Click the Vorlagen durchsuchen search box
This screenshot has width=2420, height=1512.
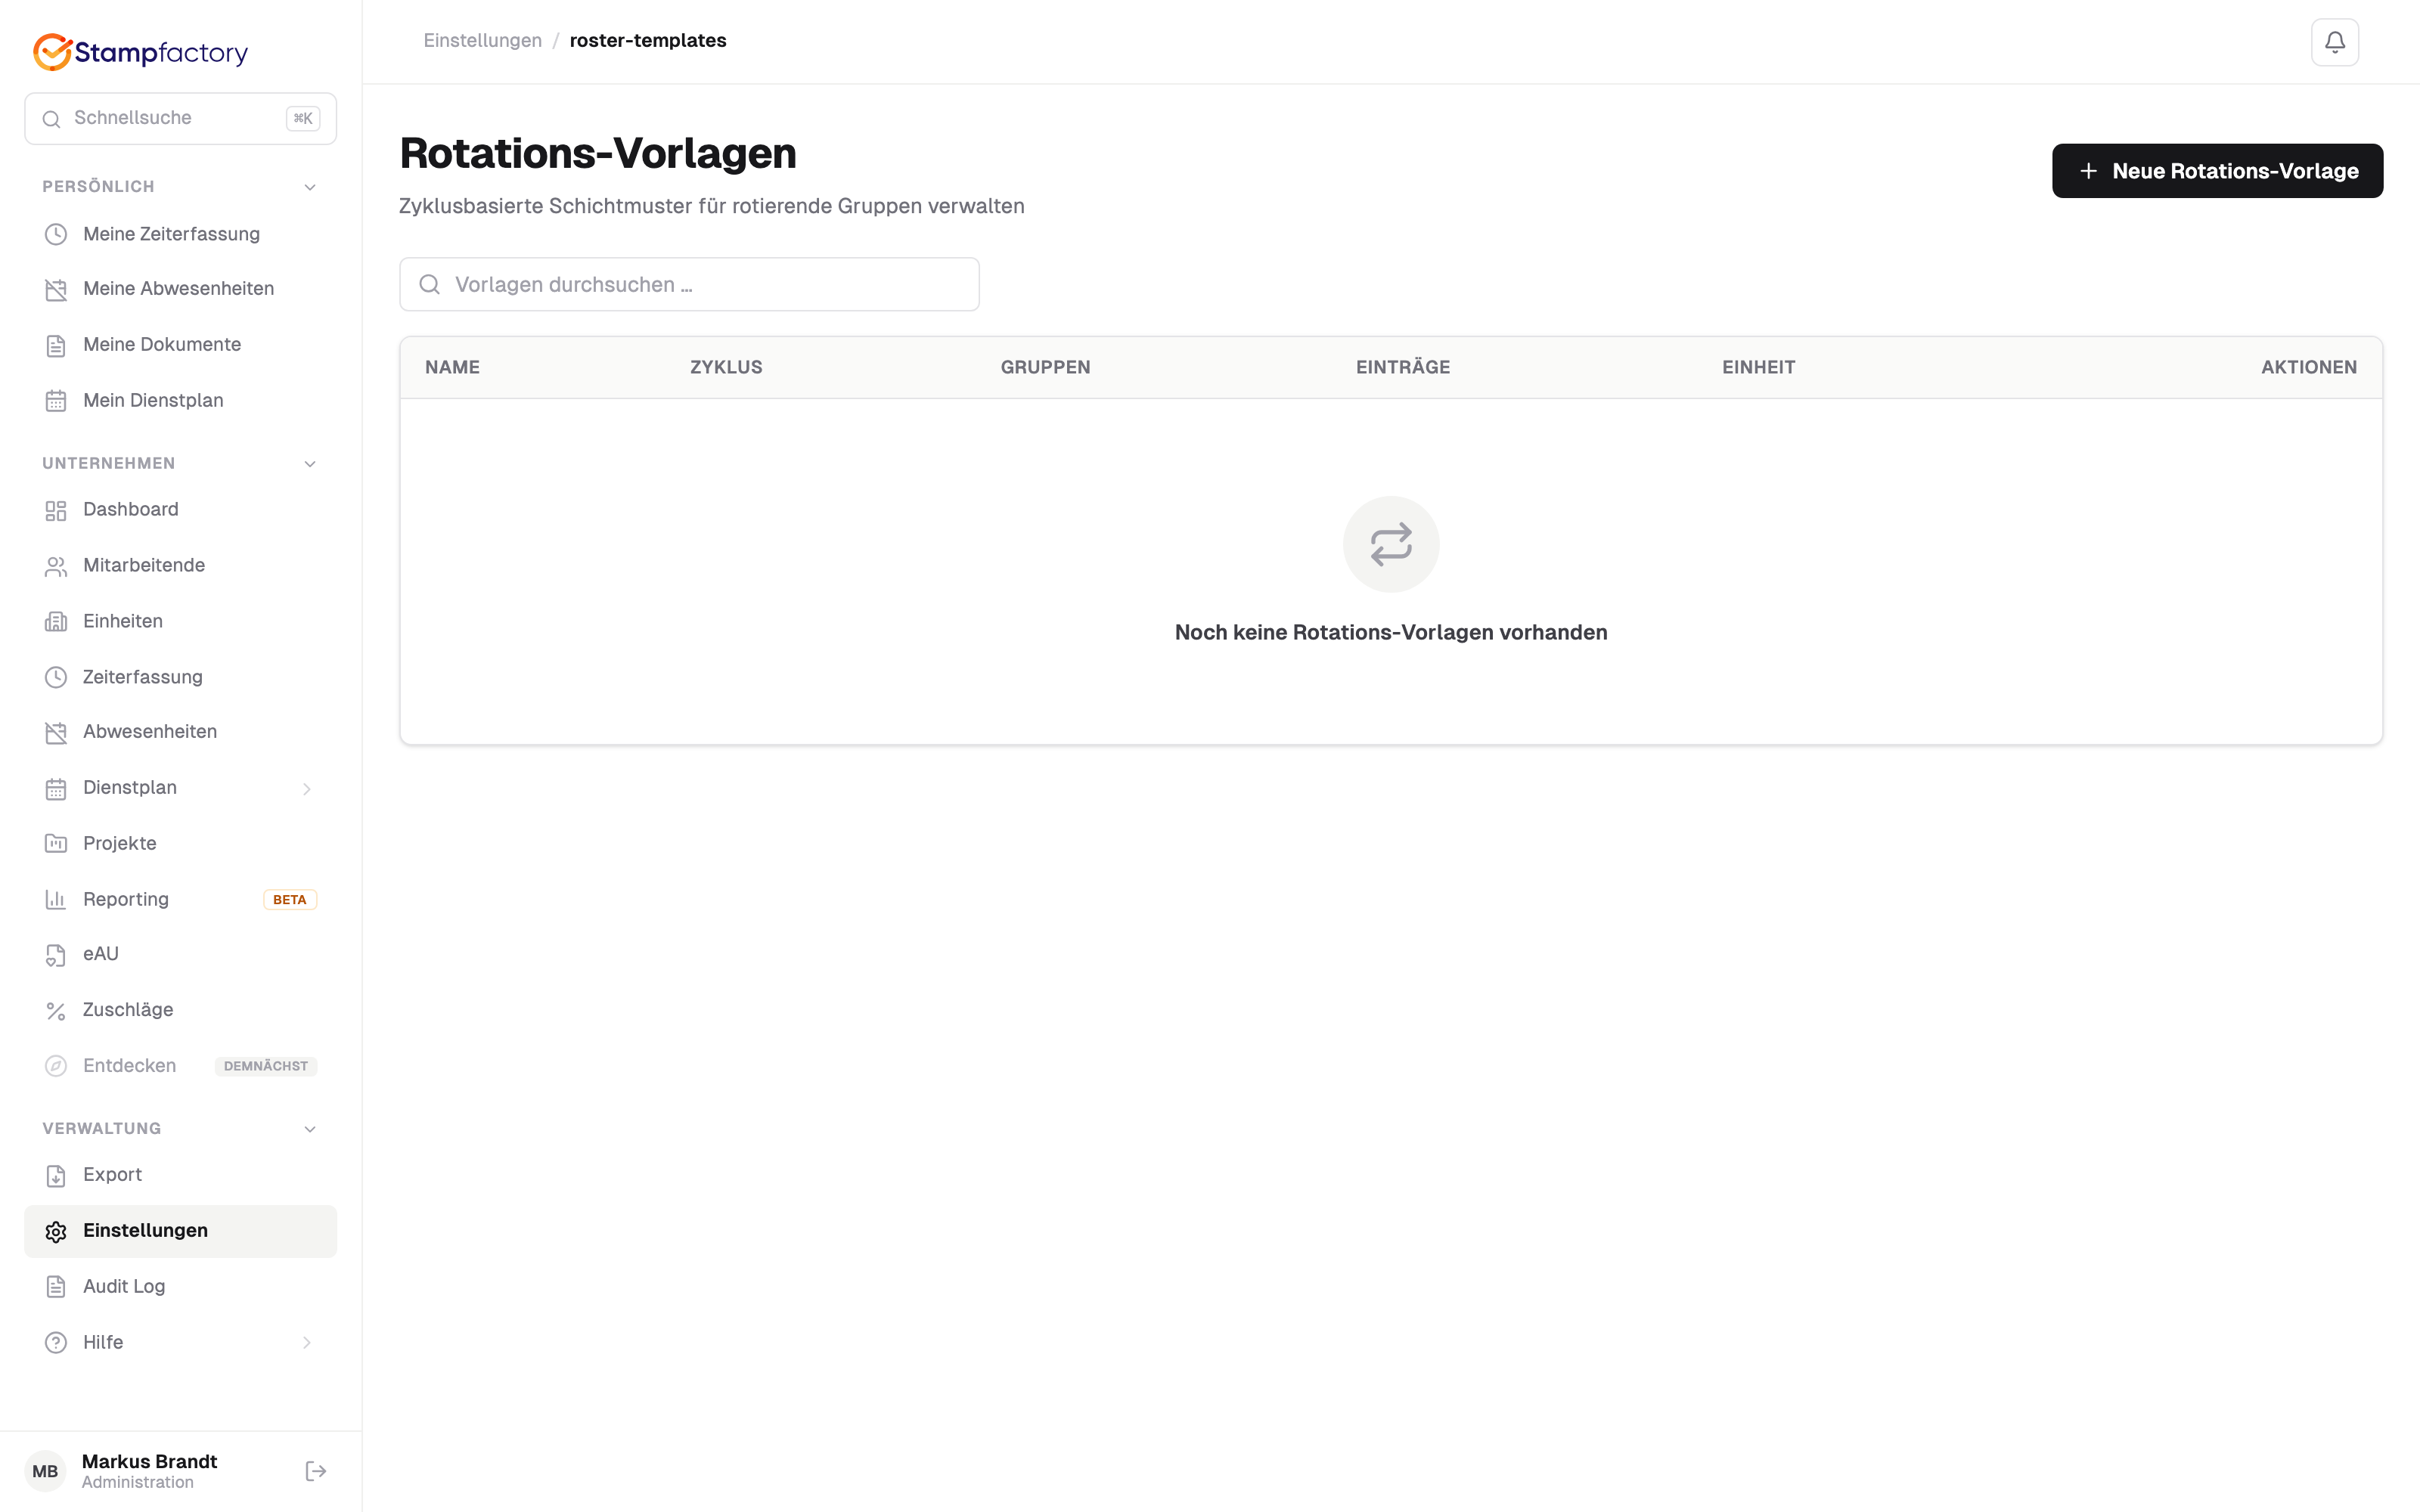point(689,285)
